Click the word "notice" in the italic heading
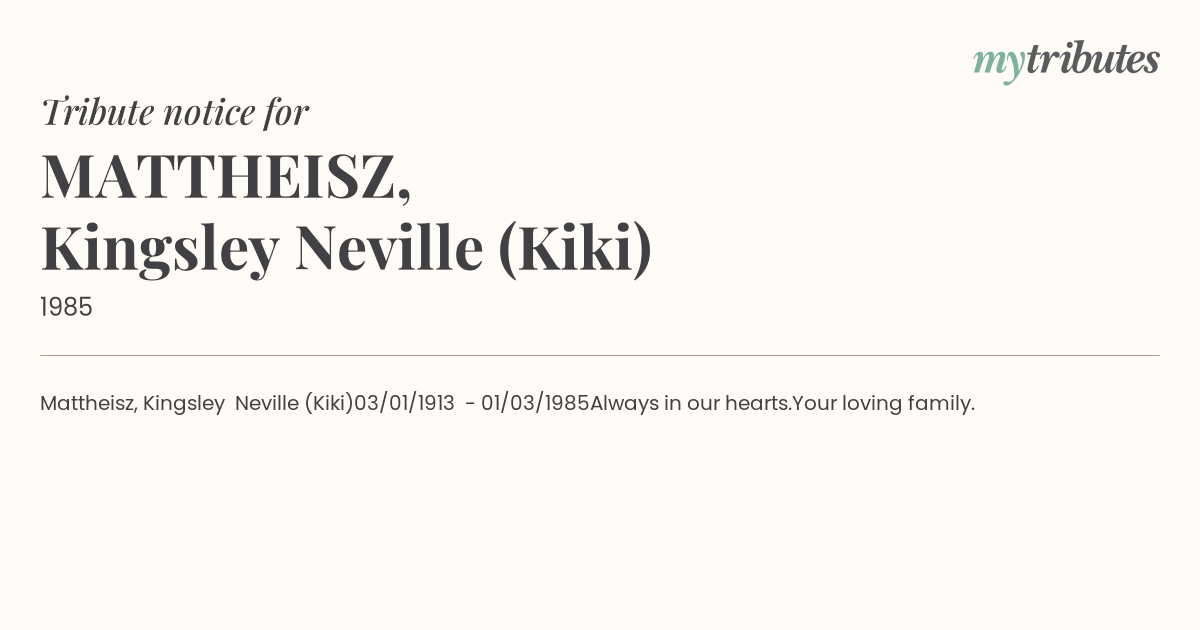 coord(208,112)
